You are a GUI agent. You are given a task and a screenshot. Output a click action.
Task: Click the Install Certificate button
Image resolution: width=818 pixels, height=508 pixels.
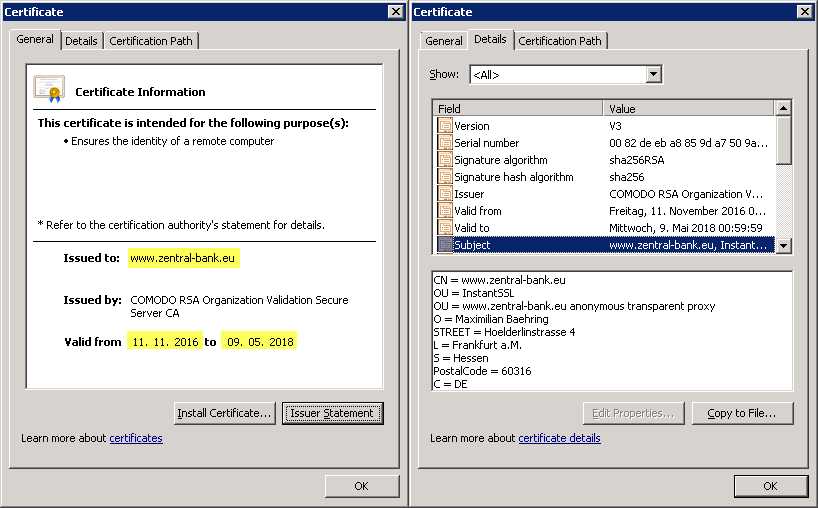(x=224, y=413)
